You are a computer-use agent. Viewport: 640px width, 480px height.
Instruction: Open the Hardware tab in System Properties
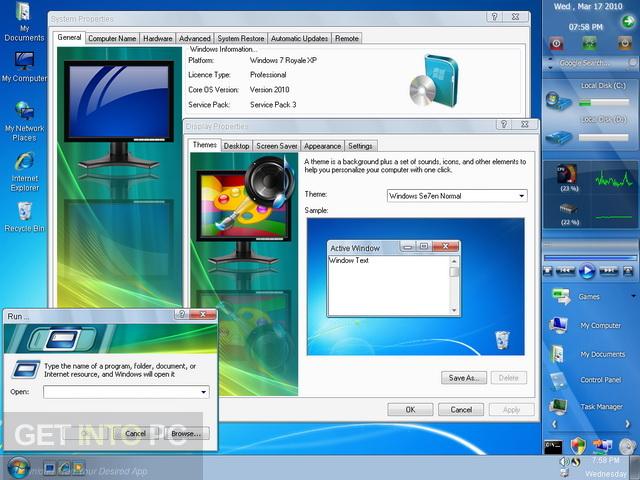(x=157, y=38)
